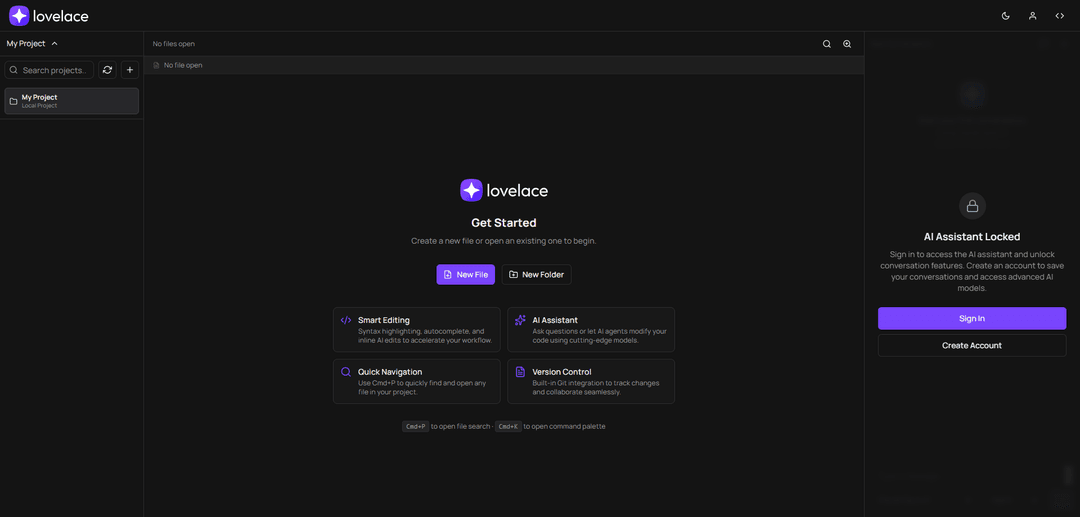Viewport: 1080px width, 517px height.
Task: Click the New File button
Action: (x=465, y=274)
